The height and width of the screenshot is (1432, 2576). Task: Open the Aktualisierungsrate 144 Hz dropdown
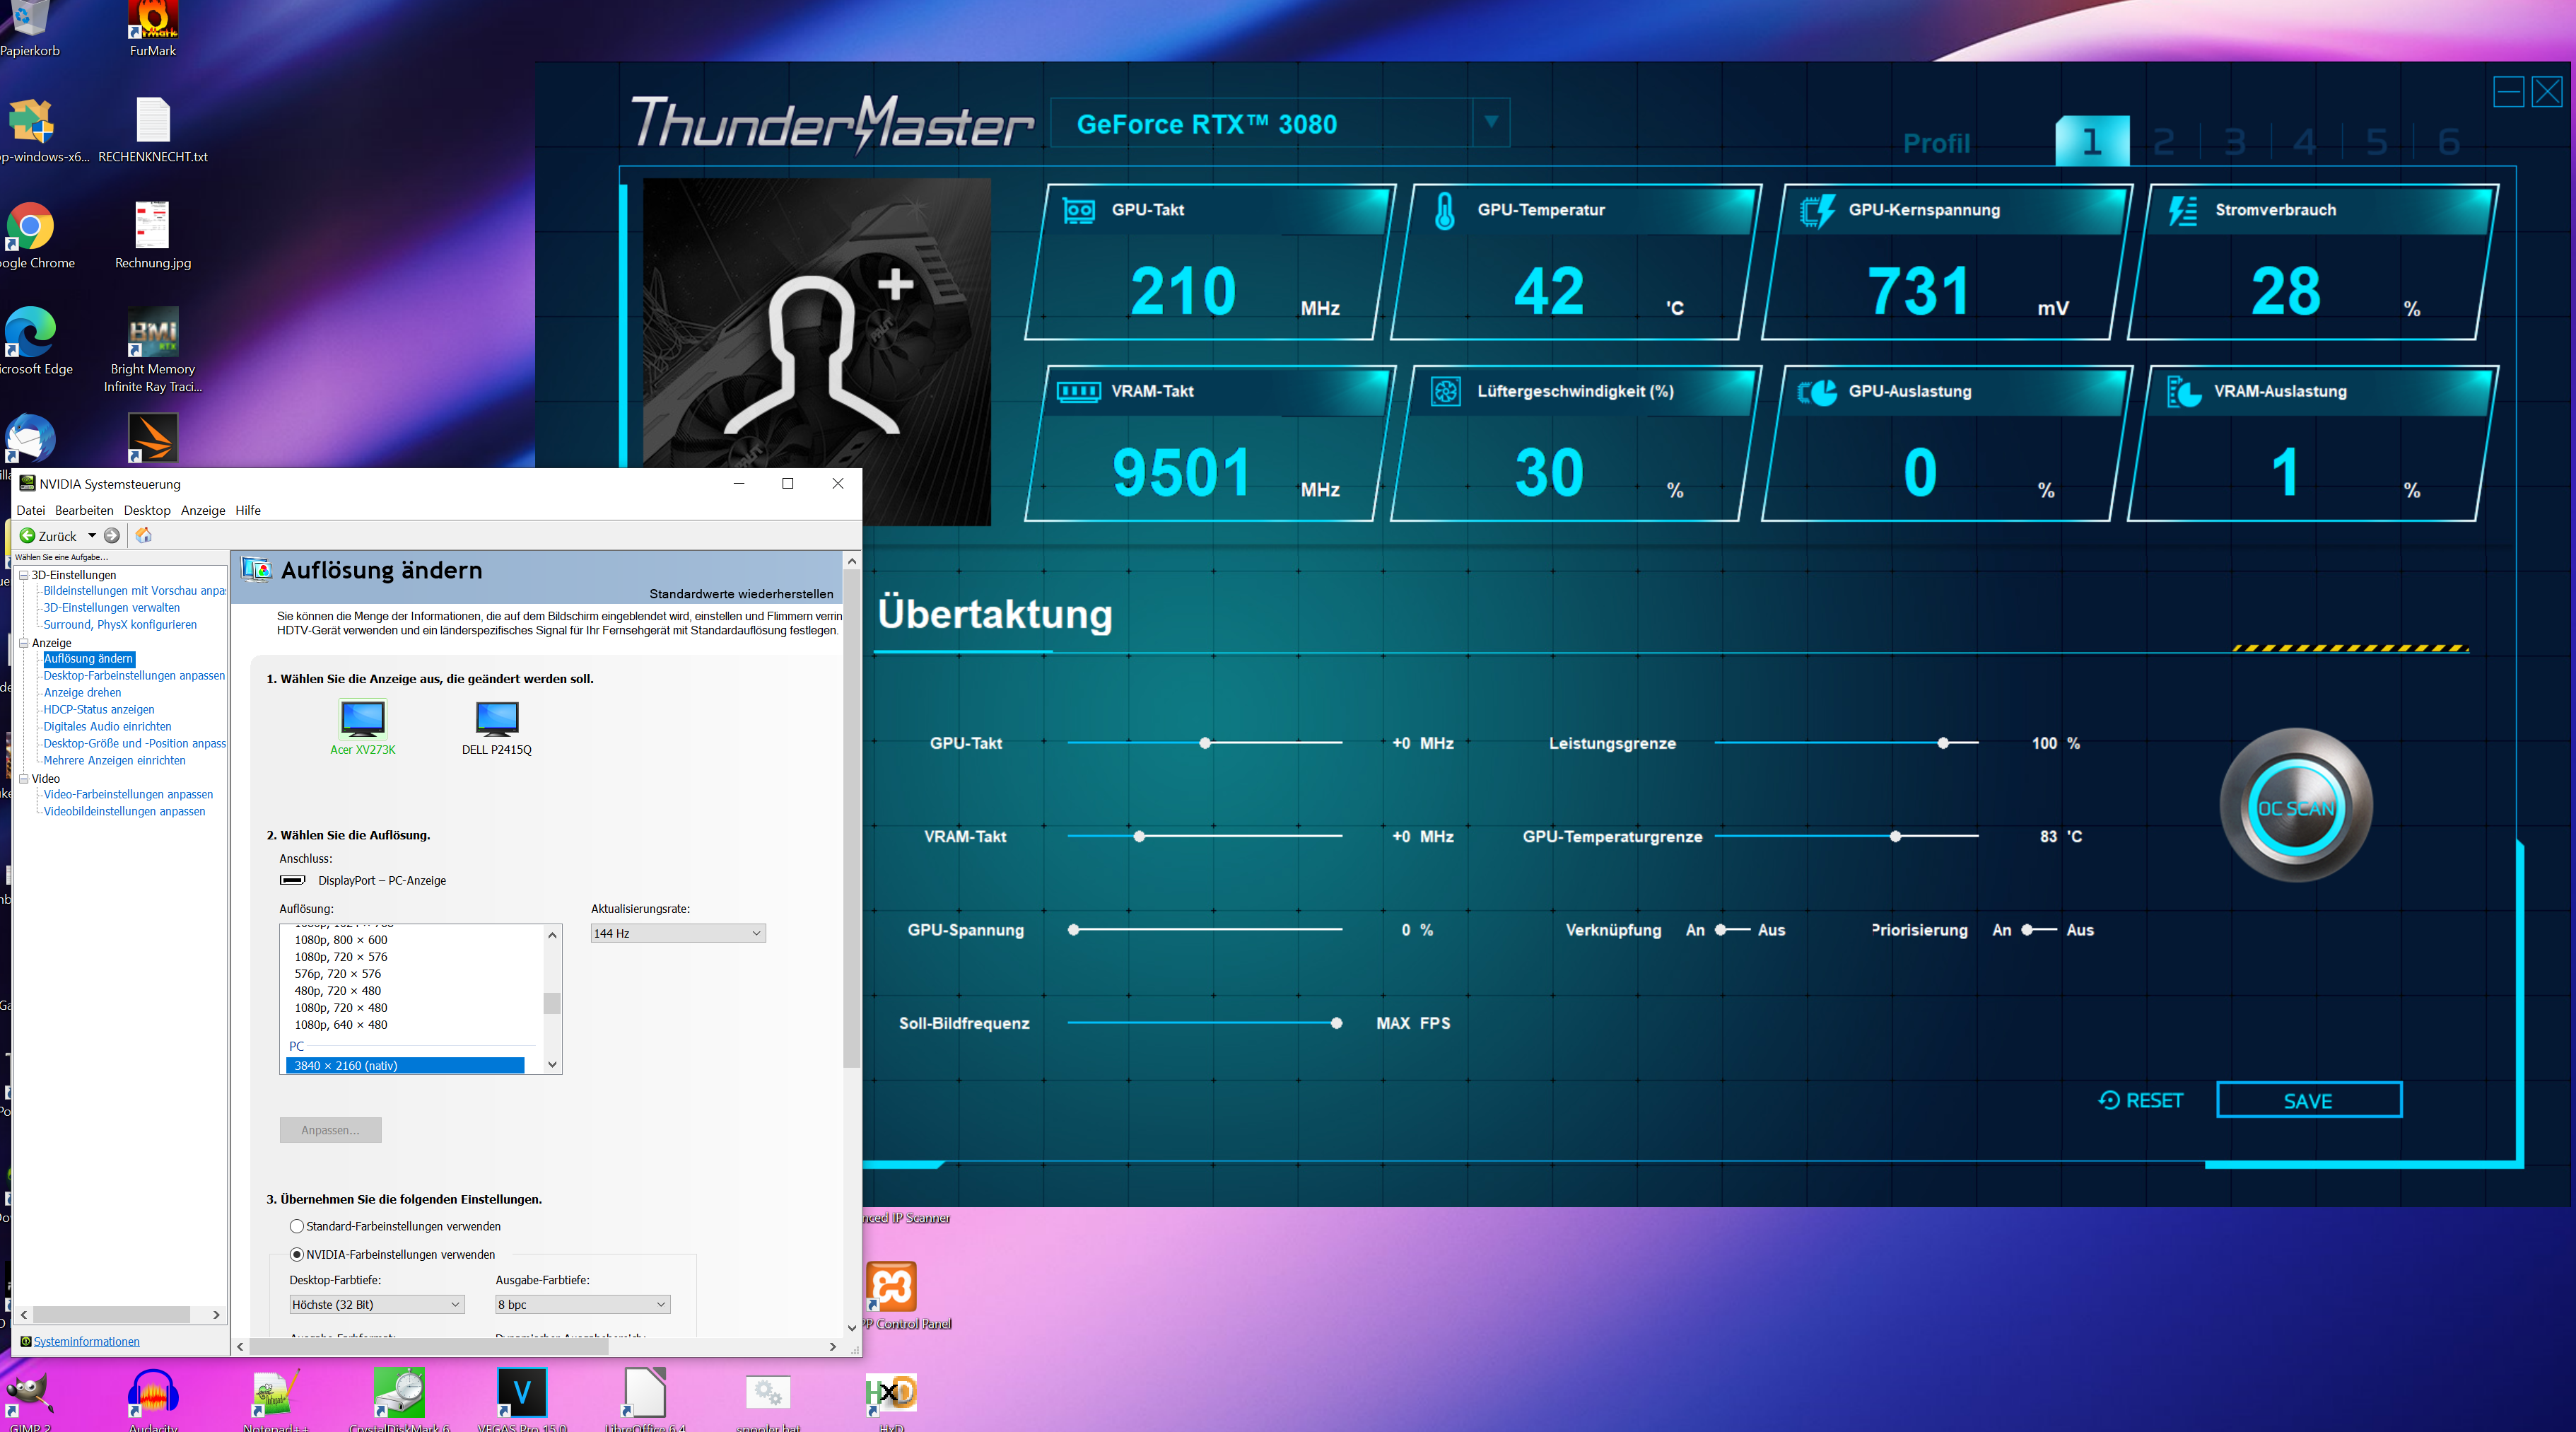(677, 933)
